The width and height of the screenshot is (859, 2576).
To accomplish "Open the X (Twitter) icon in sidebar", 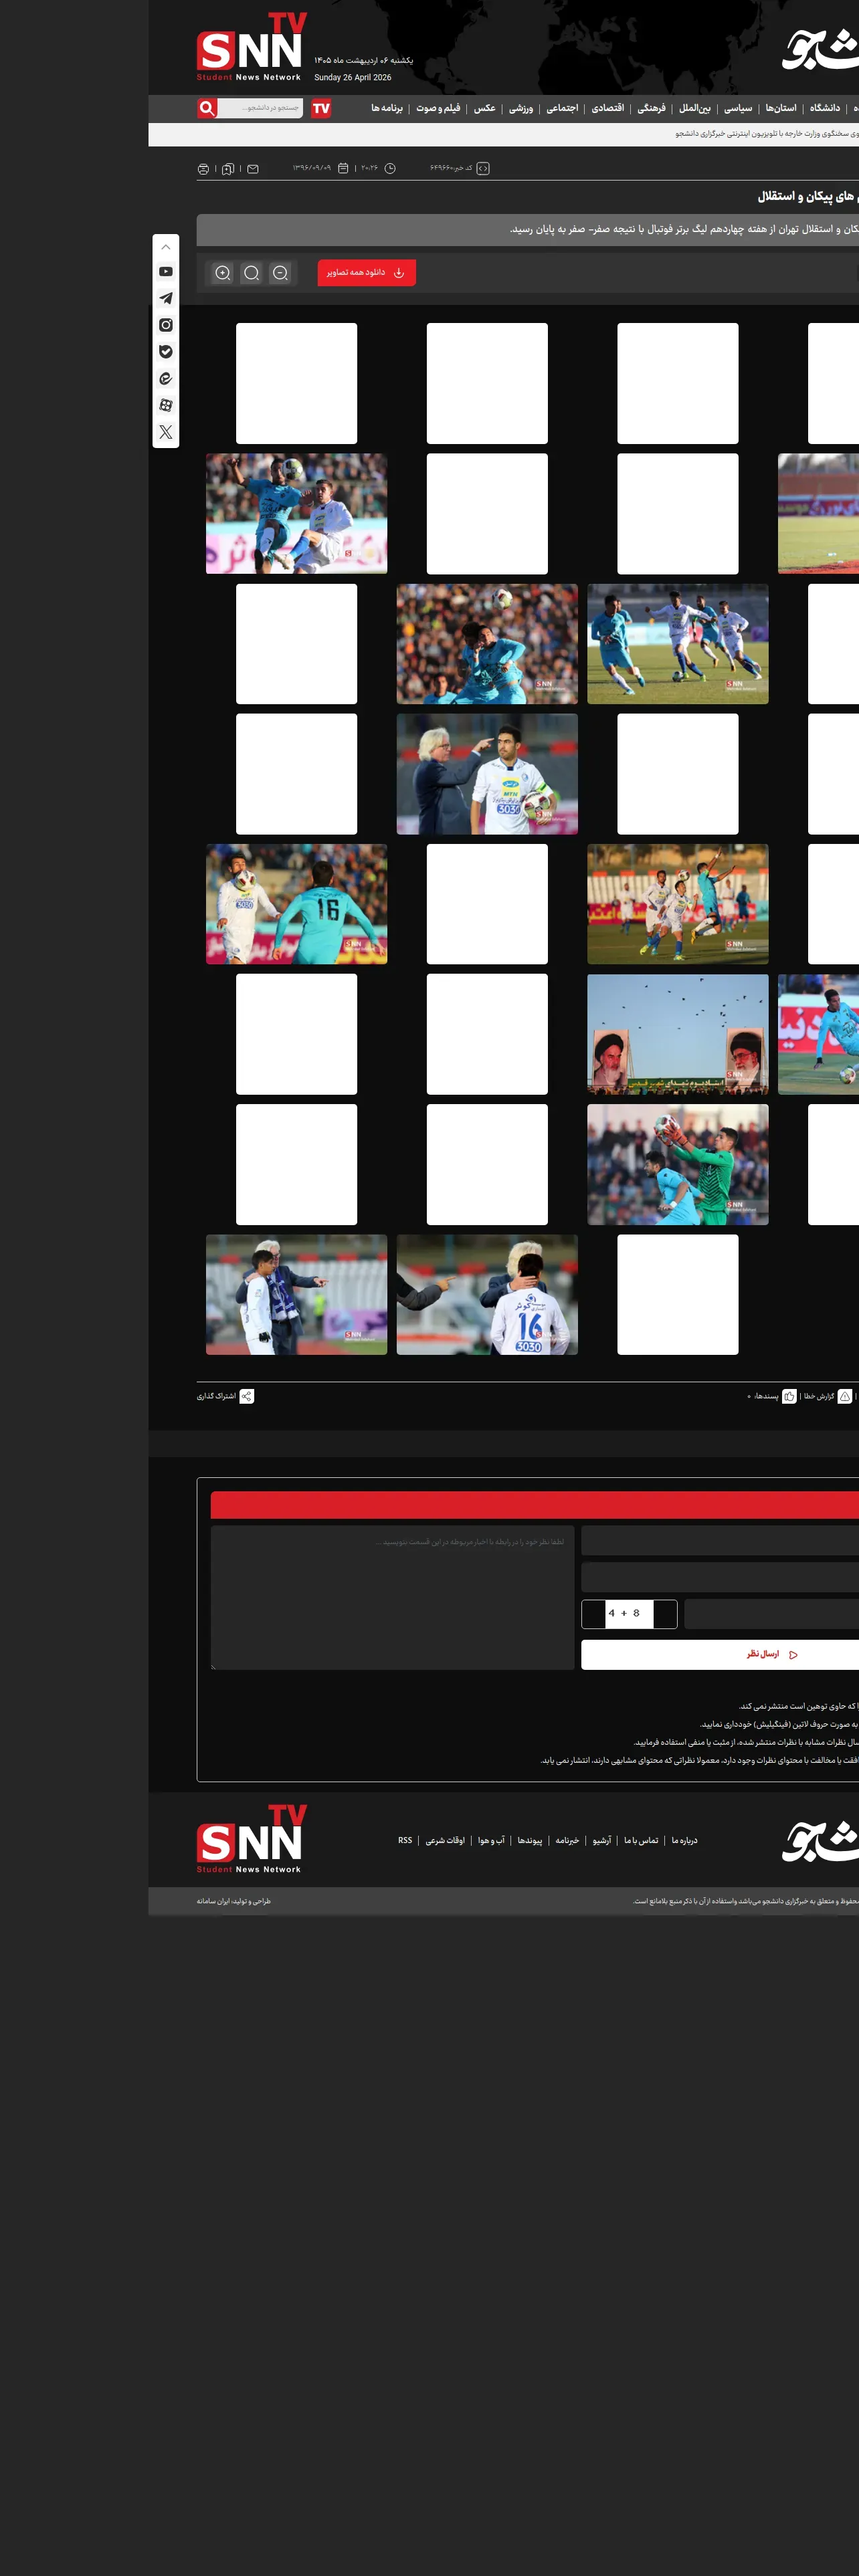I will pyautogui.click(x=166, y=432).
